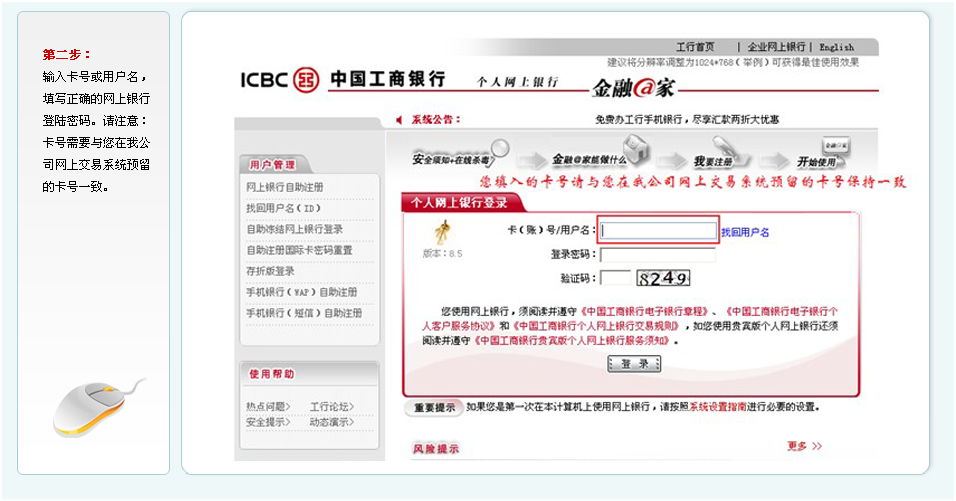The width and height of the screenshot is (956, 501).
Task: Open 《中国工商银行电子银行章程》 link
Action: [644, 311]
